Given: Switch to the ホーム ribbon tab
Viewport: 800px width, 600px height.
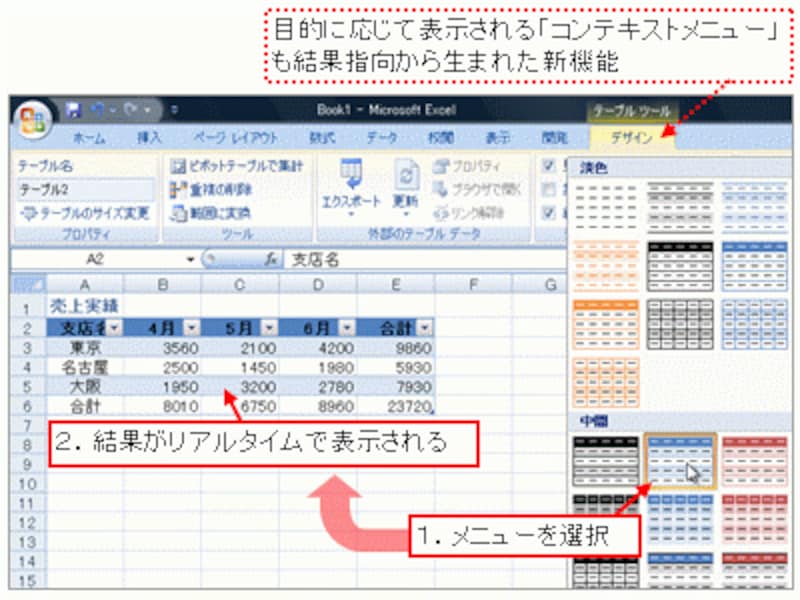Looking at the screenshot, I should click(x=89, y=138).
